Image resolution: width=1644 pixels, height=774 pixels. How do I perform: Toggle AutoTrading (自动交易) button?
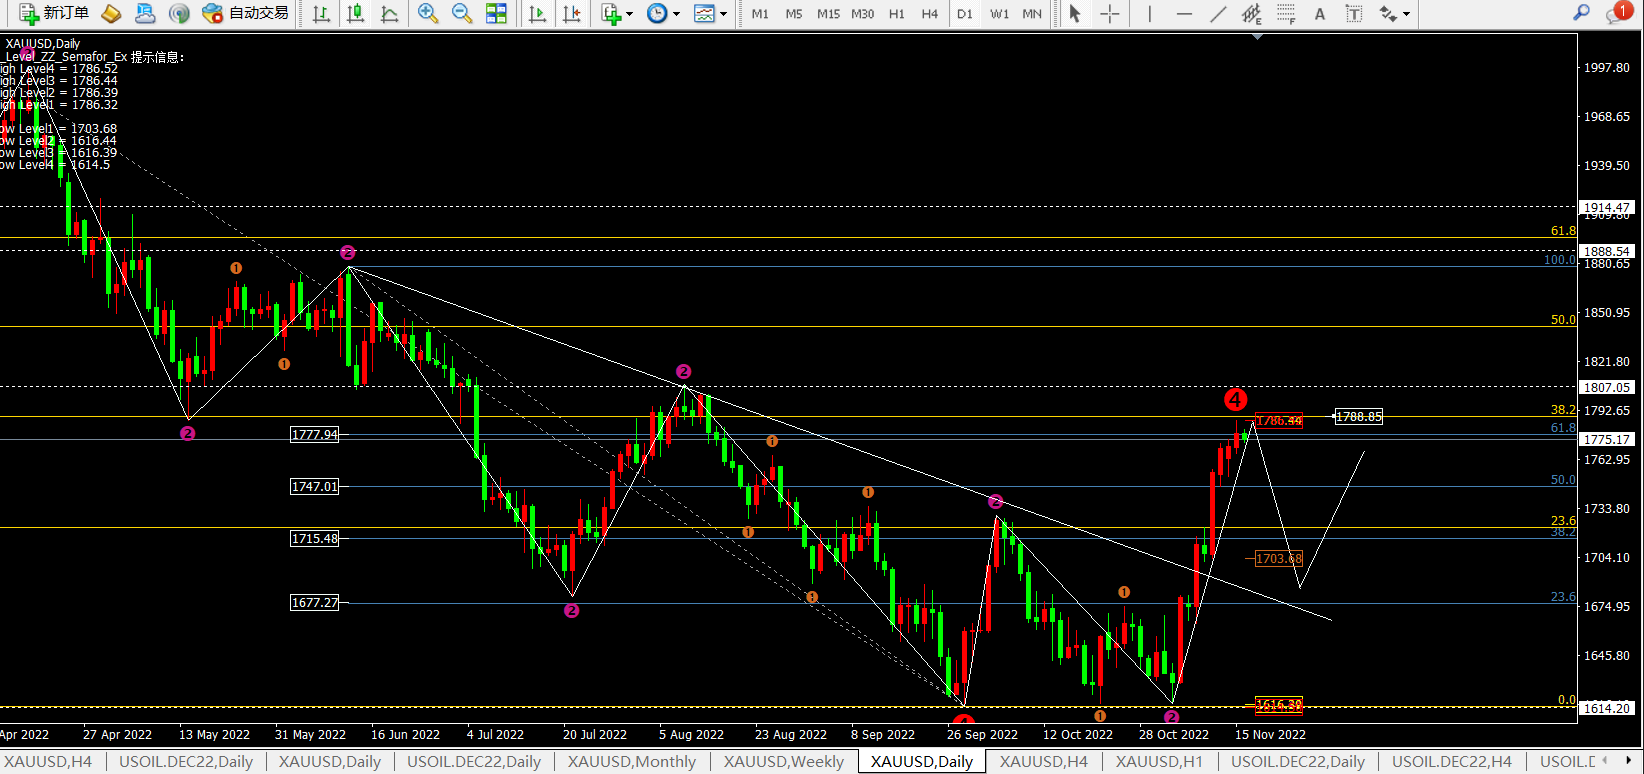tap(246, 13)
